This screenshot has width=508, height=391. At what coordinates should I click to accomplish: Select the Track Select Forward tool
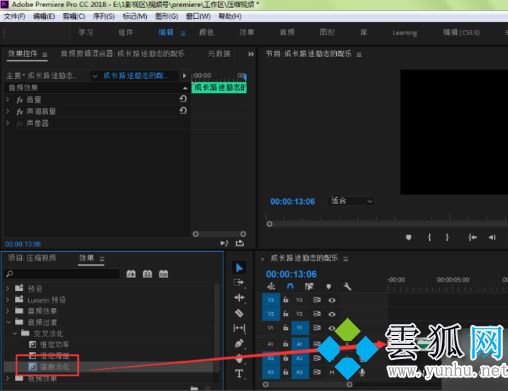[x=239, y=283]
